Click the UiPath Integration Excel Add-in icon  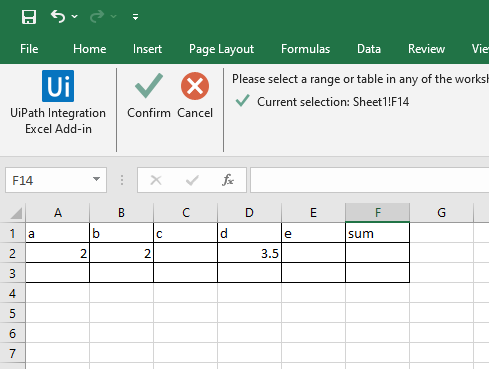(58, 86)
